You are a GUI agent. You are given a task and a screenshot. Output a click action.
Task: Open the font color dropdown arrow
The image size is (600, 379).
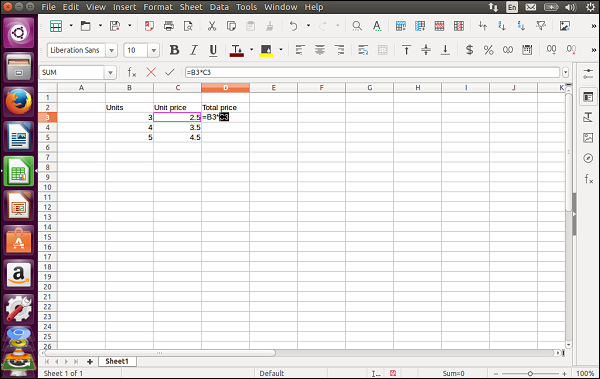coord(251,49)
